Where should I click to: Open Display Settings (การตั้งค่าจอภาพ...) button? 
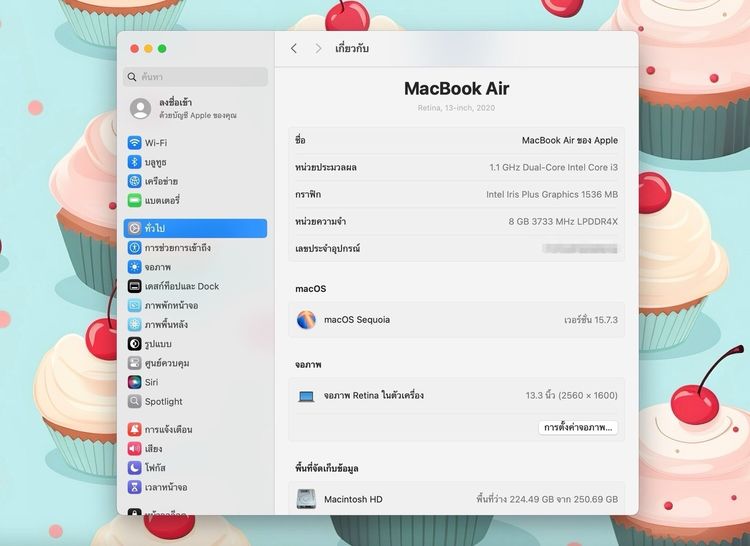tap(578, 427)
